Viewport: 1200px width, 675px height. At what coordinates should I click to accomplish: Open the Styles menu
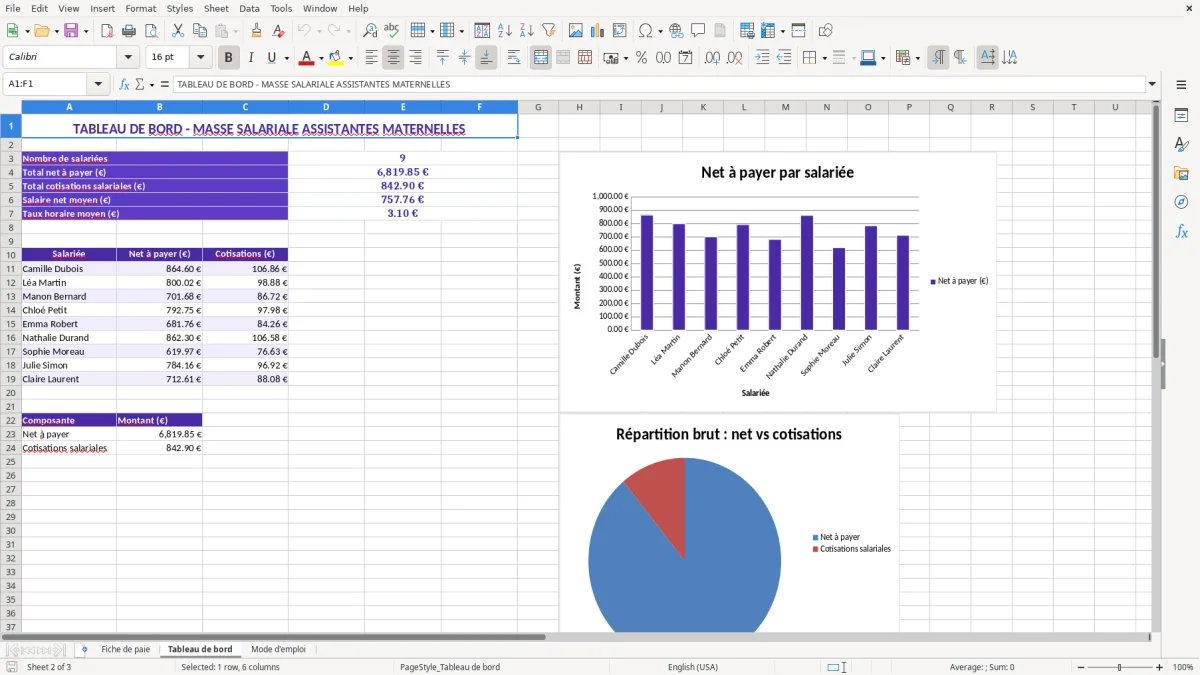tap(180, 8)
